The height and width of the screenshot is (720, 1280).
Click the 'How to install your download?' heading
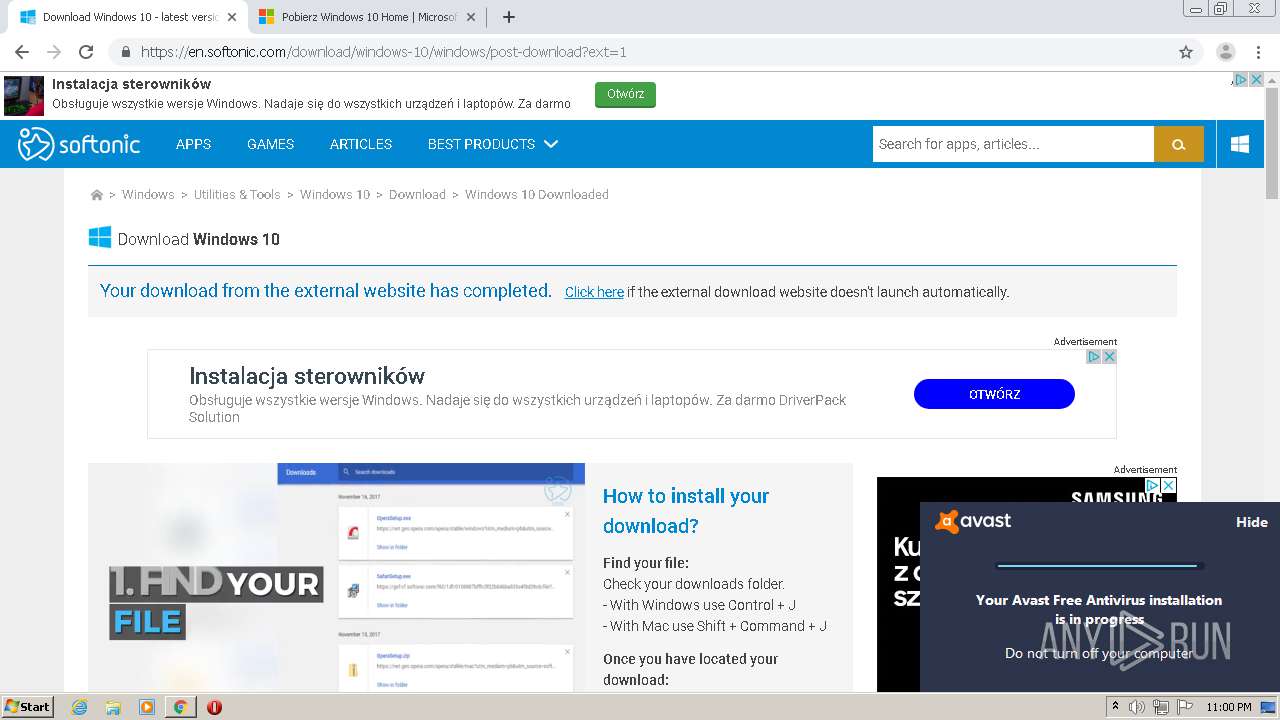(x=686, y=511)
